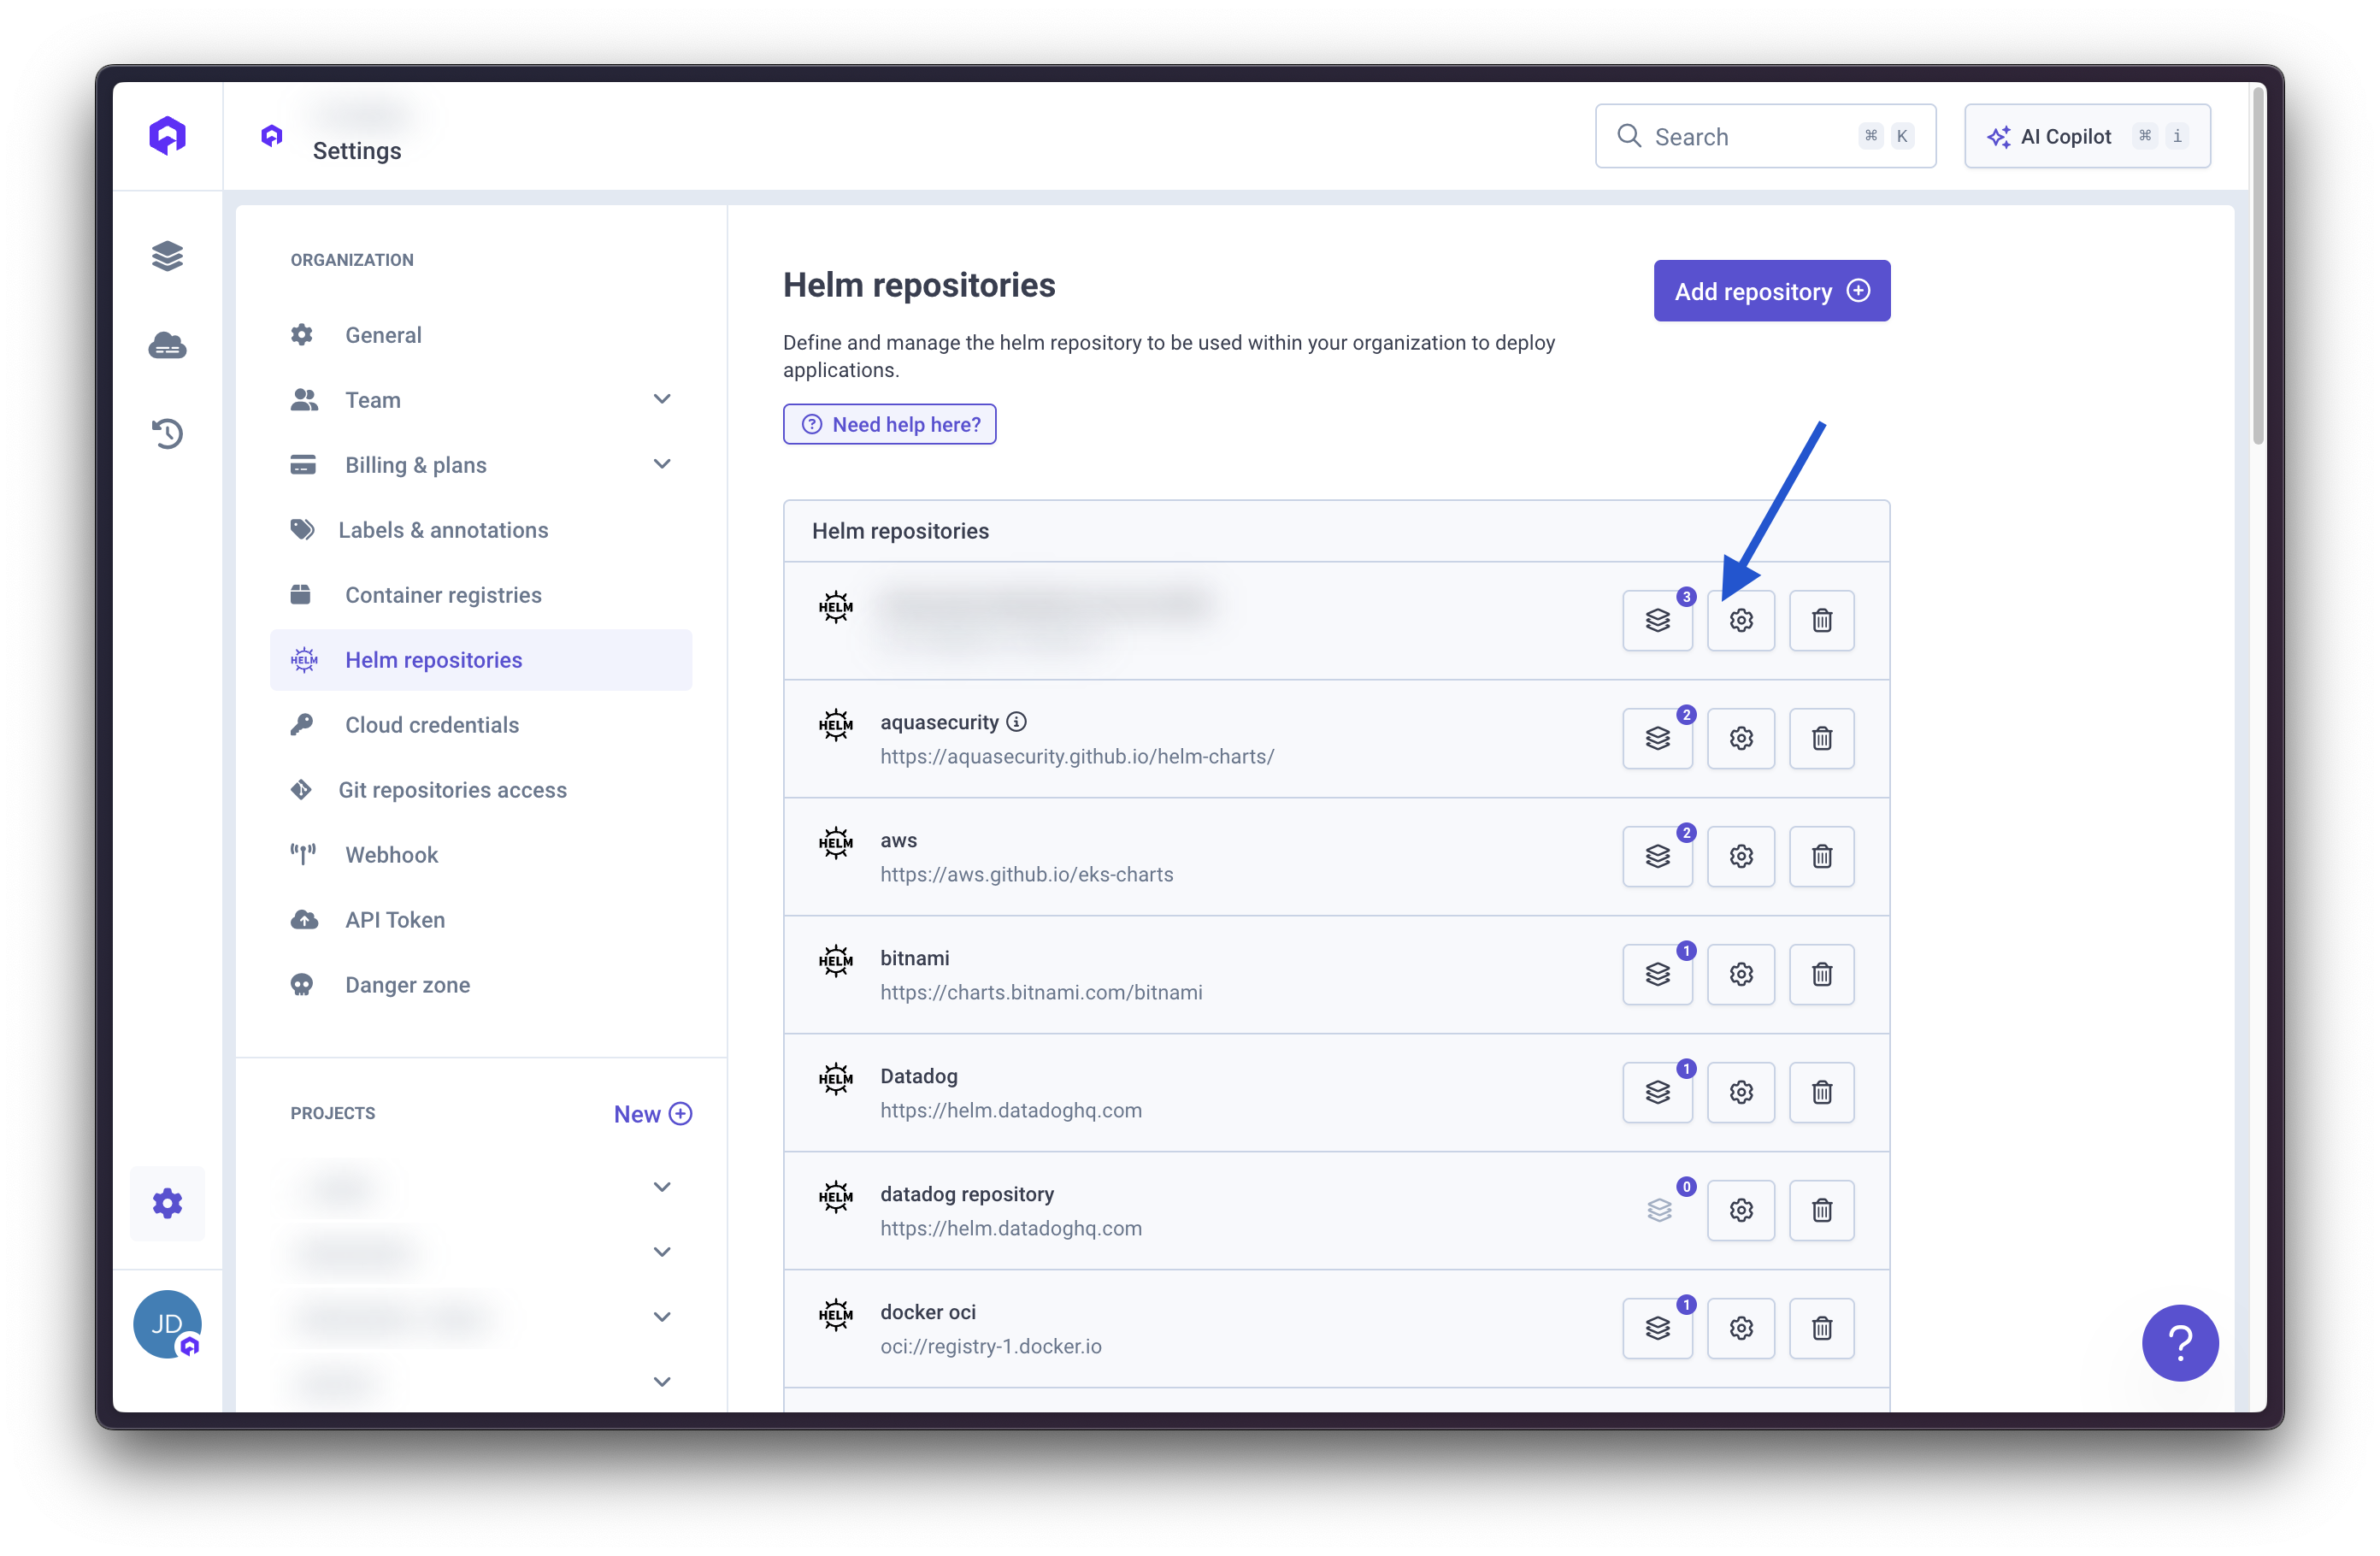Expand the first project chevron under Projects
The height and width of the screenshot is (1556, 2380).
[661, 1187]
